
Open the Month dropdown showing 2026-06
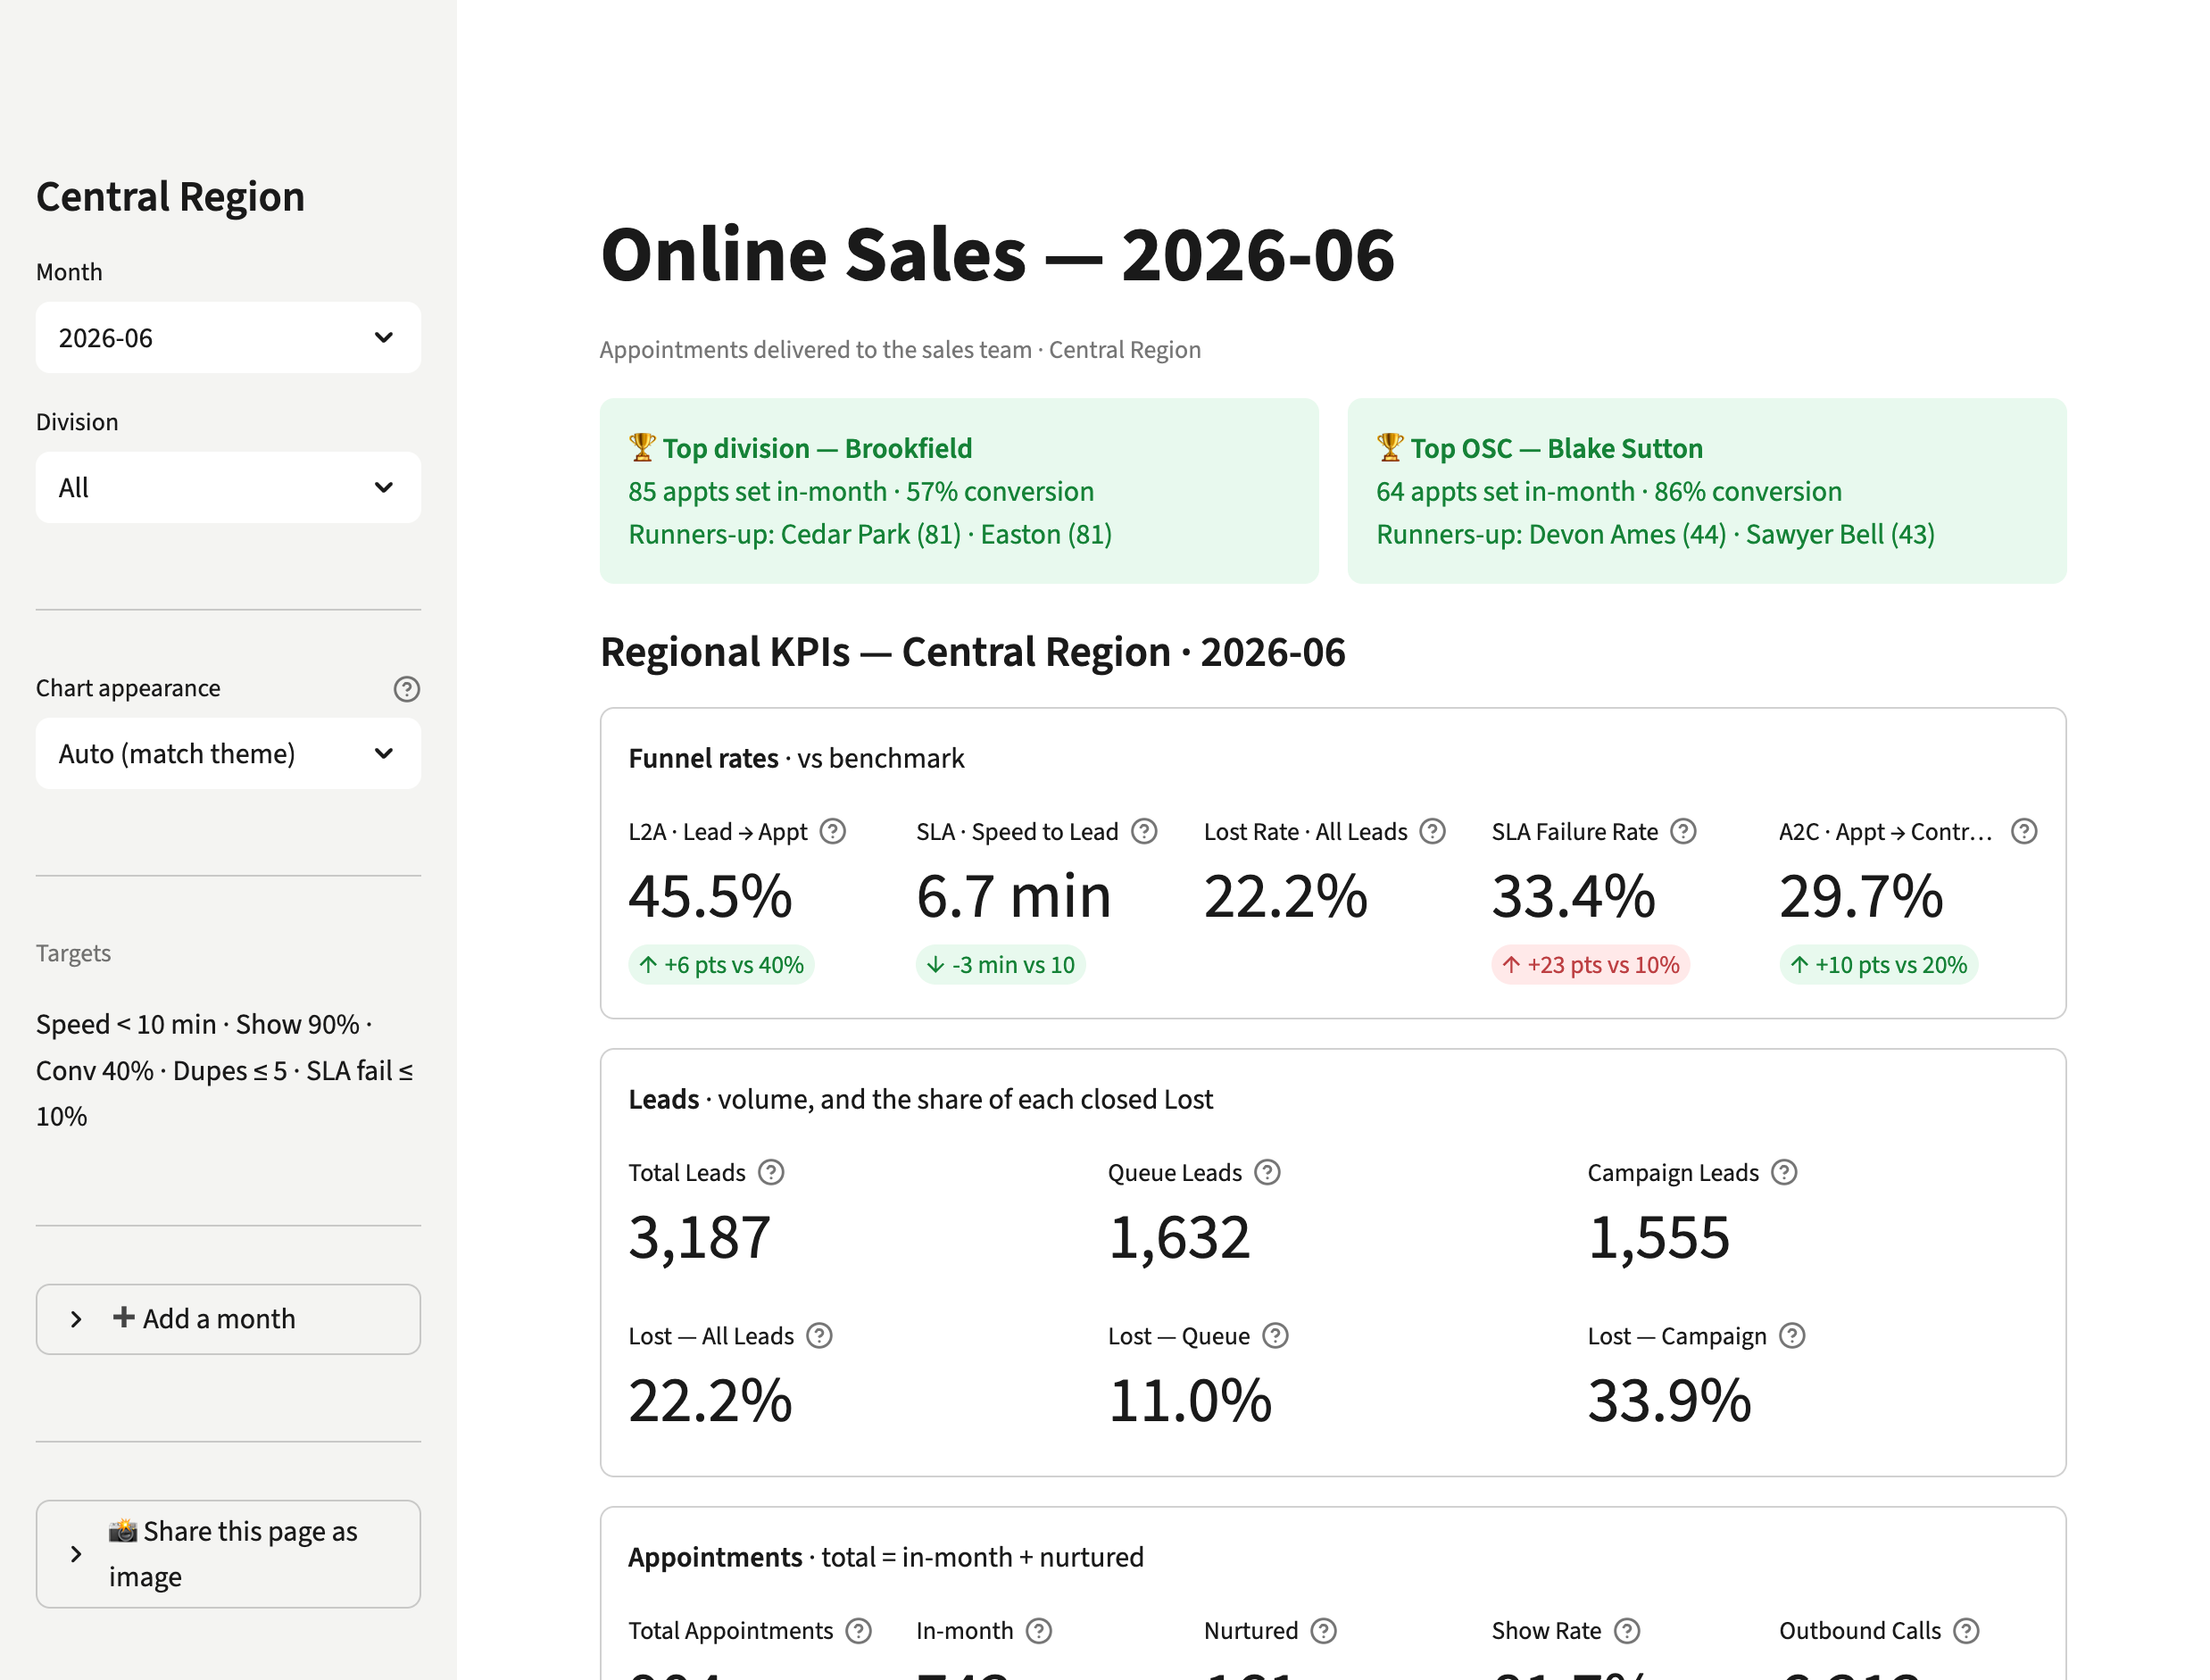click(228, 338)
